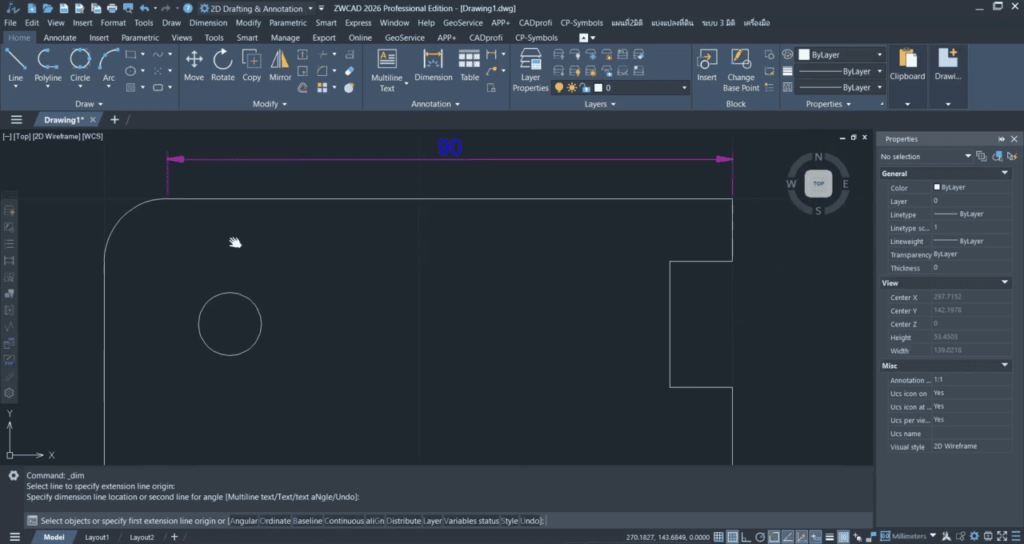This screenshot has height=544, width=1024.
Task: Click the Linetype scale value field
Action: point(974,228)
